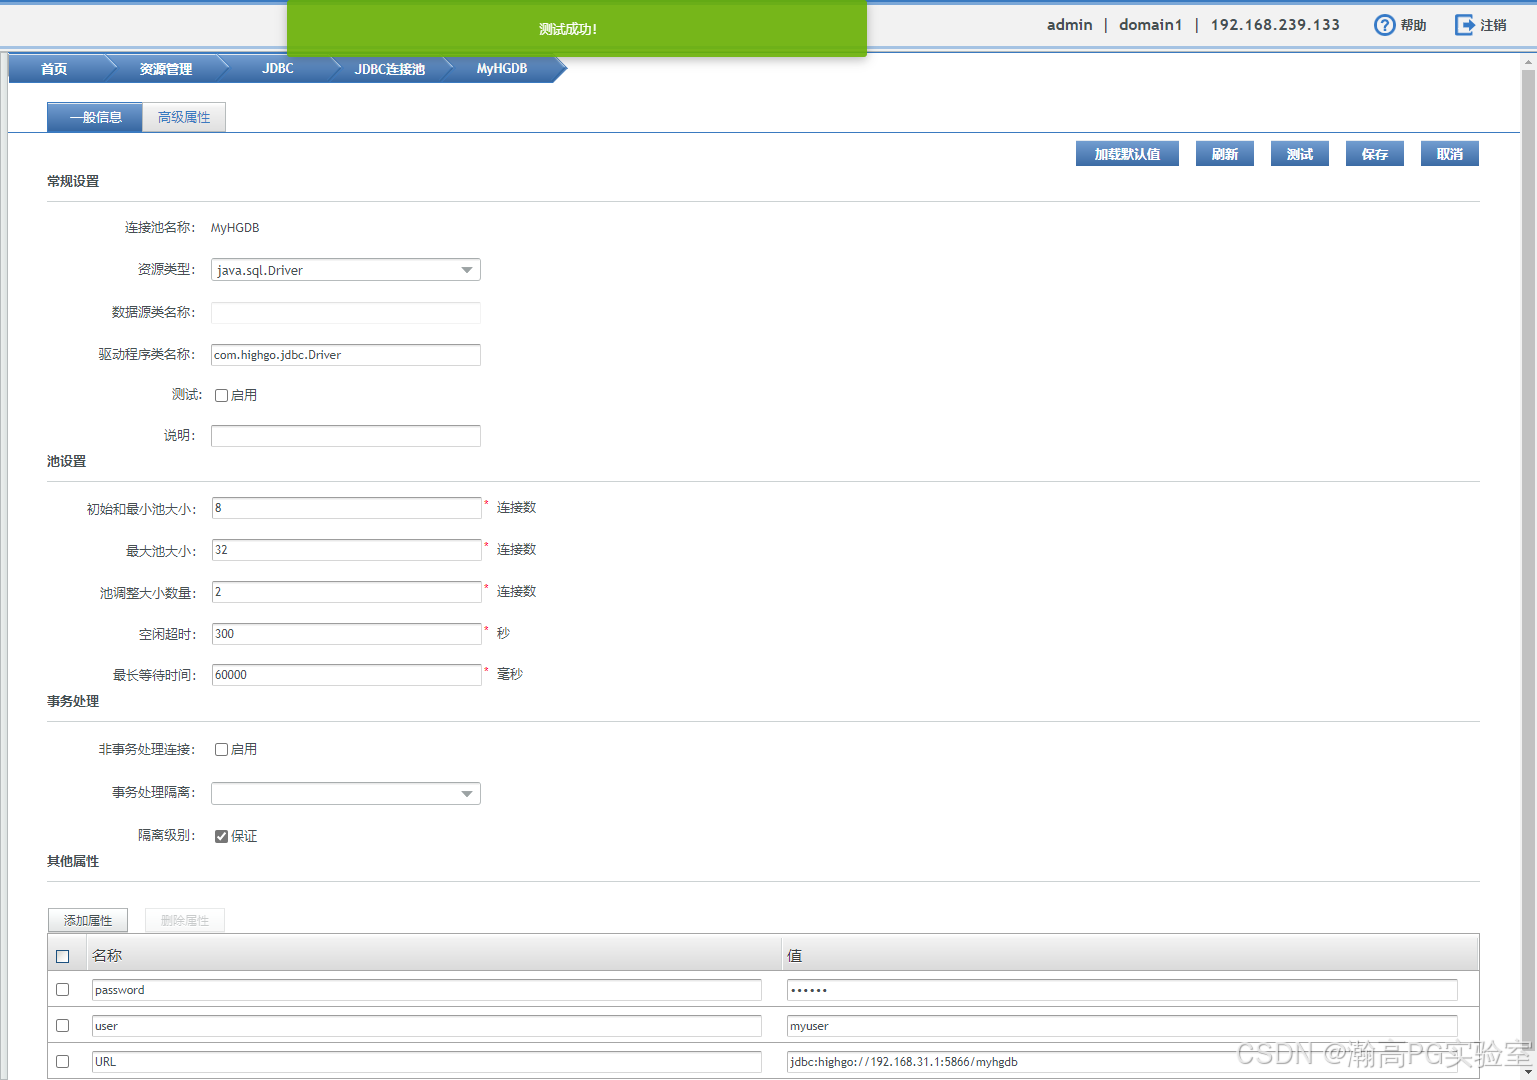
Task: Click the 测试 button
Action: pos(1300,154)
